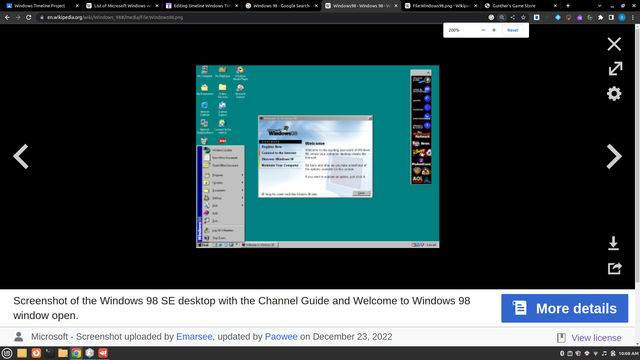Download this Windows98.png file
Viewport: 640px width, 360px height.
click(613, 243)
